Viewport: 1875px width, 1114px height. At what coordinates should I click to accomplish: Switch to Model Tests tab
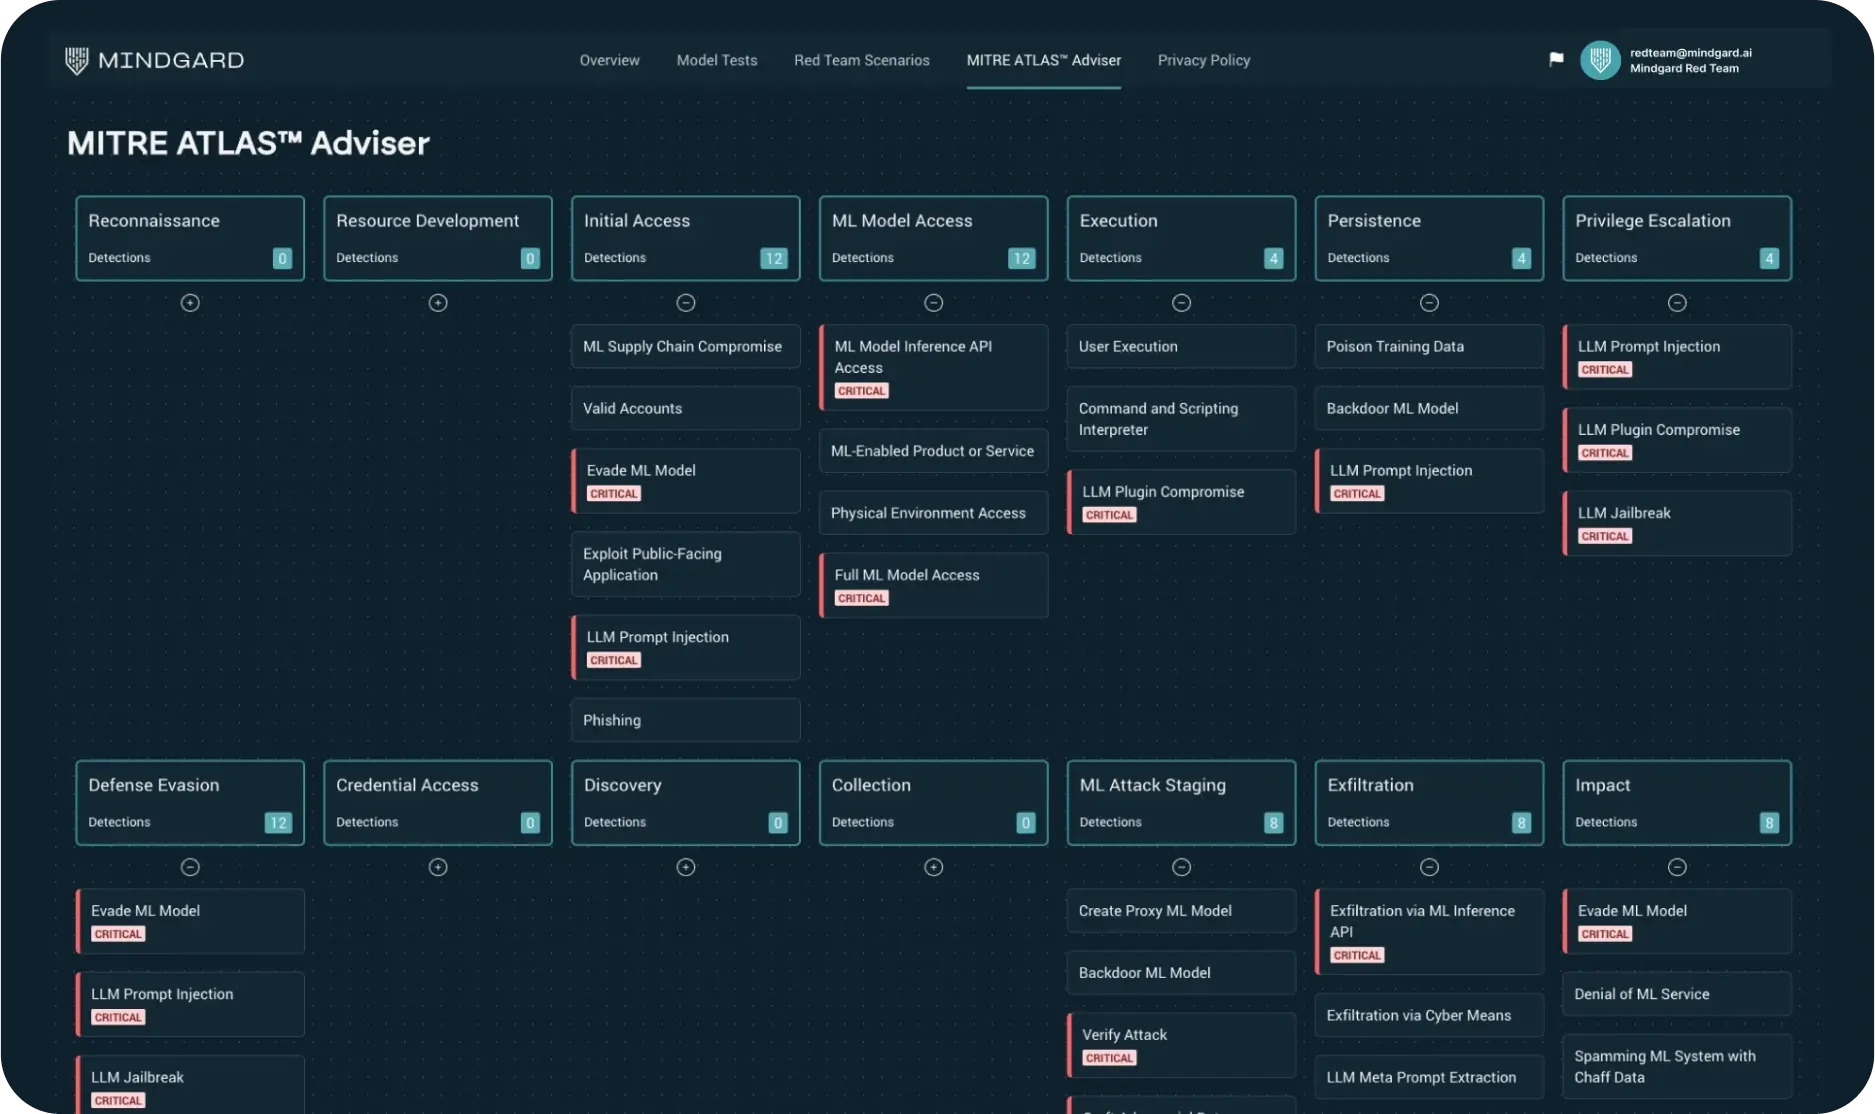pos(717,60)
